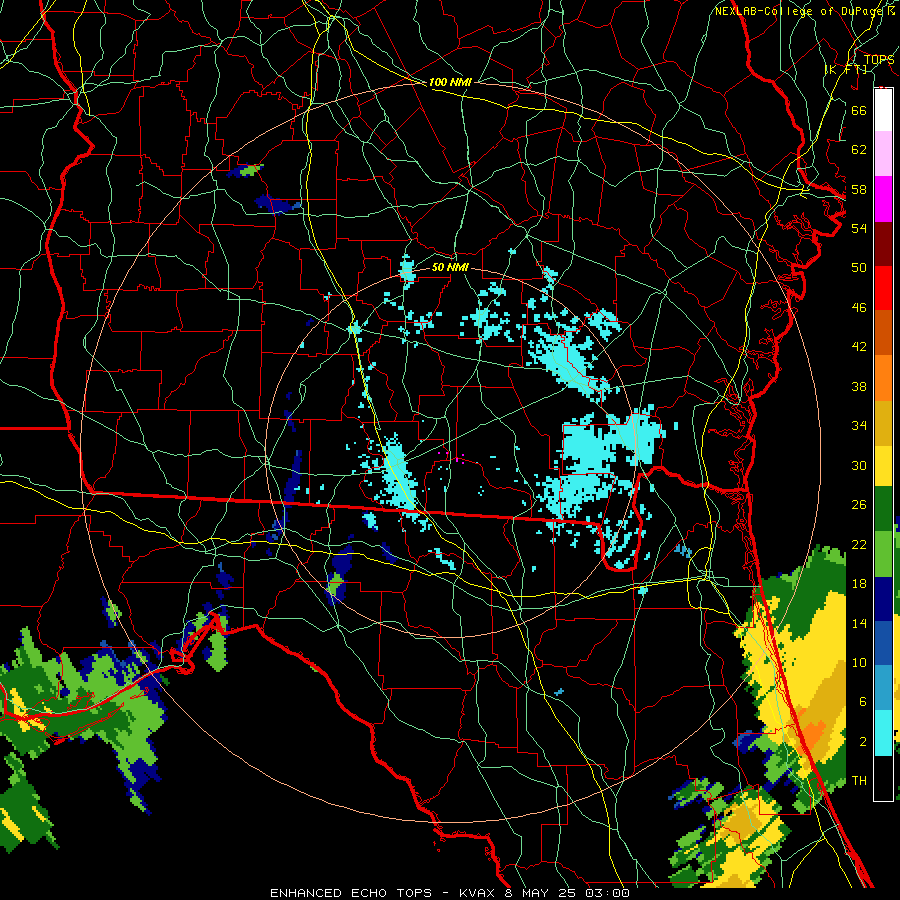Click the legend value 26

tap(859, 505)
